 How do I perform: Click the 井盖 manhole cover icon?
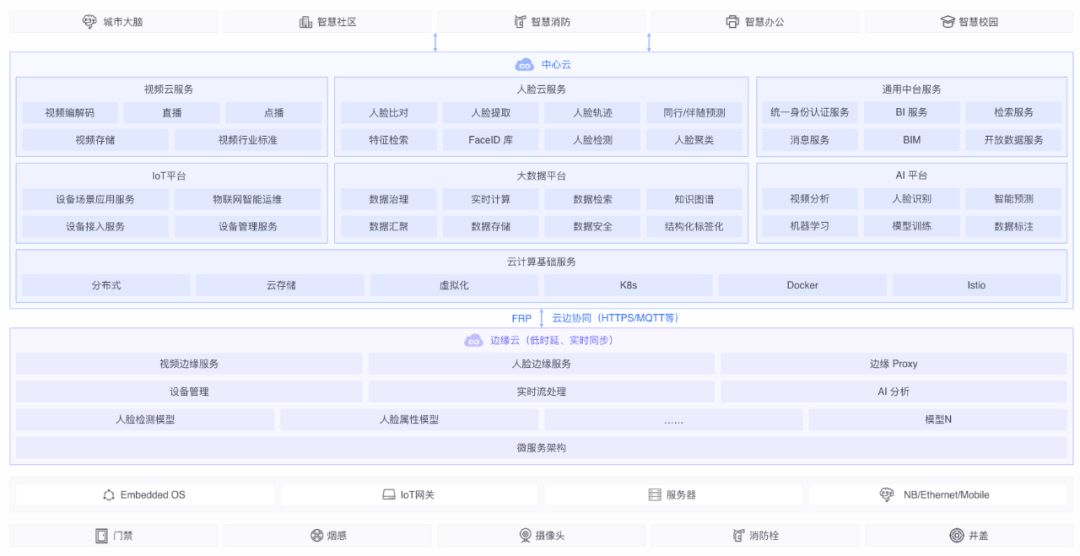957,535
